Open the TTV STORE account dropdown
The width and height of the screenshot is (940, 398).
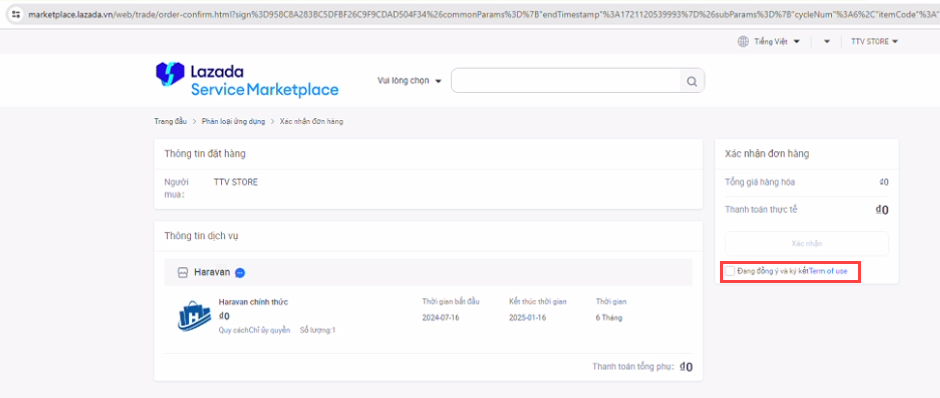874,41
